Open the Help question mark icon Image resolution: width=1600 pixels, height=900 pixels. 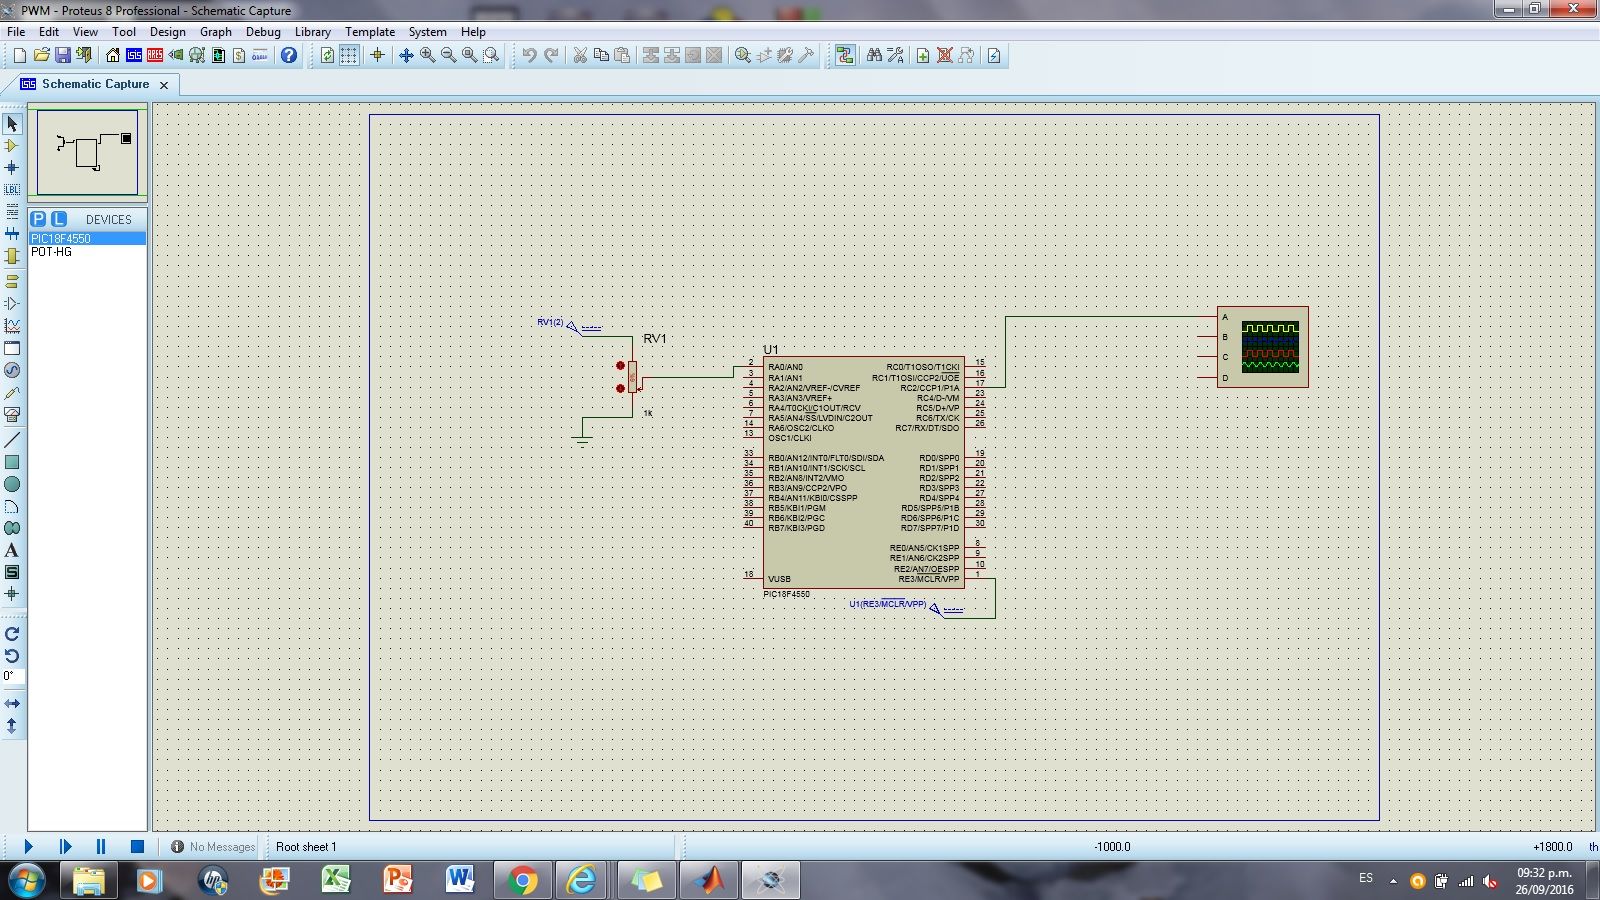pos(289,56)
